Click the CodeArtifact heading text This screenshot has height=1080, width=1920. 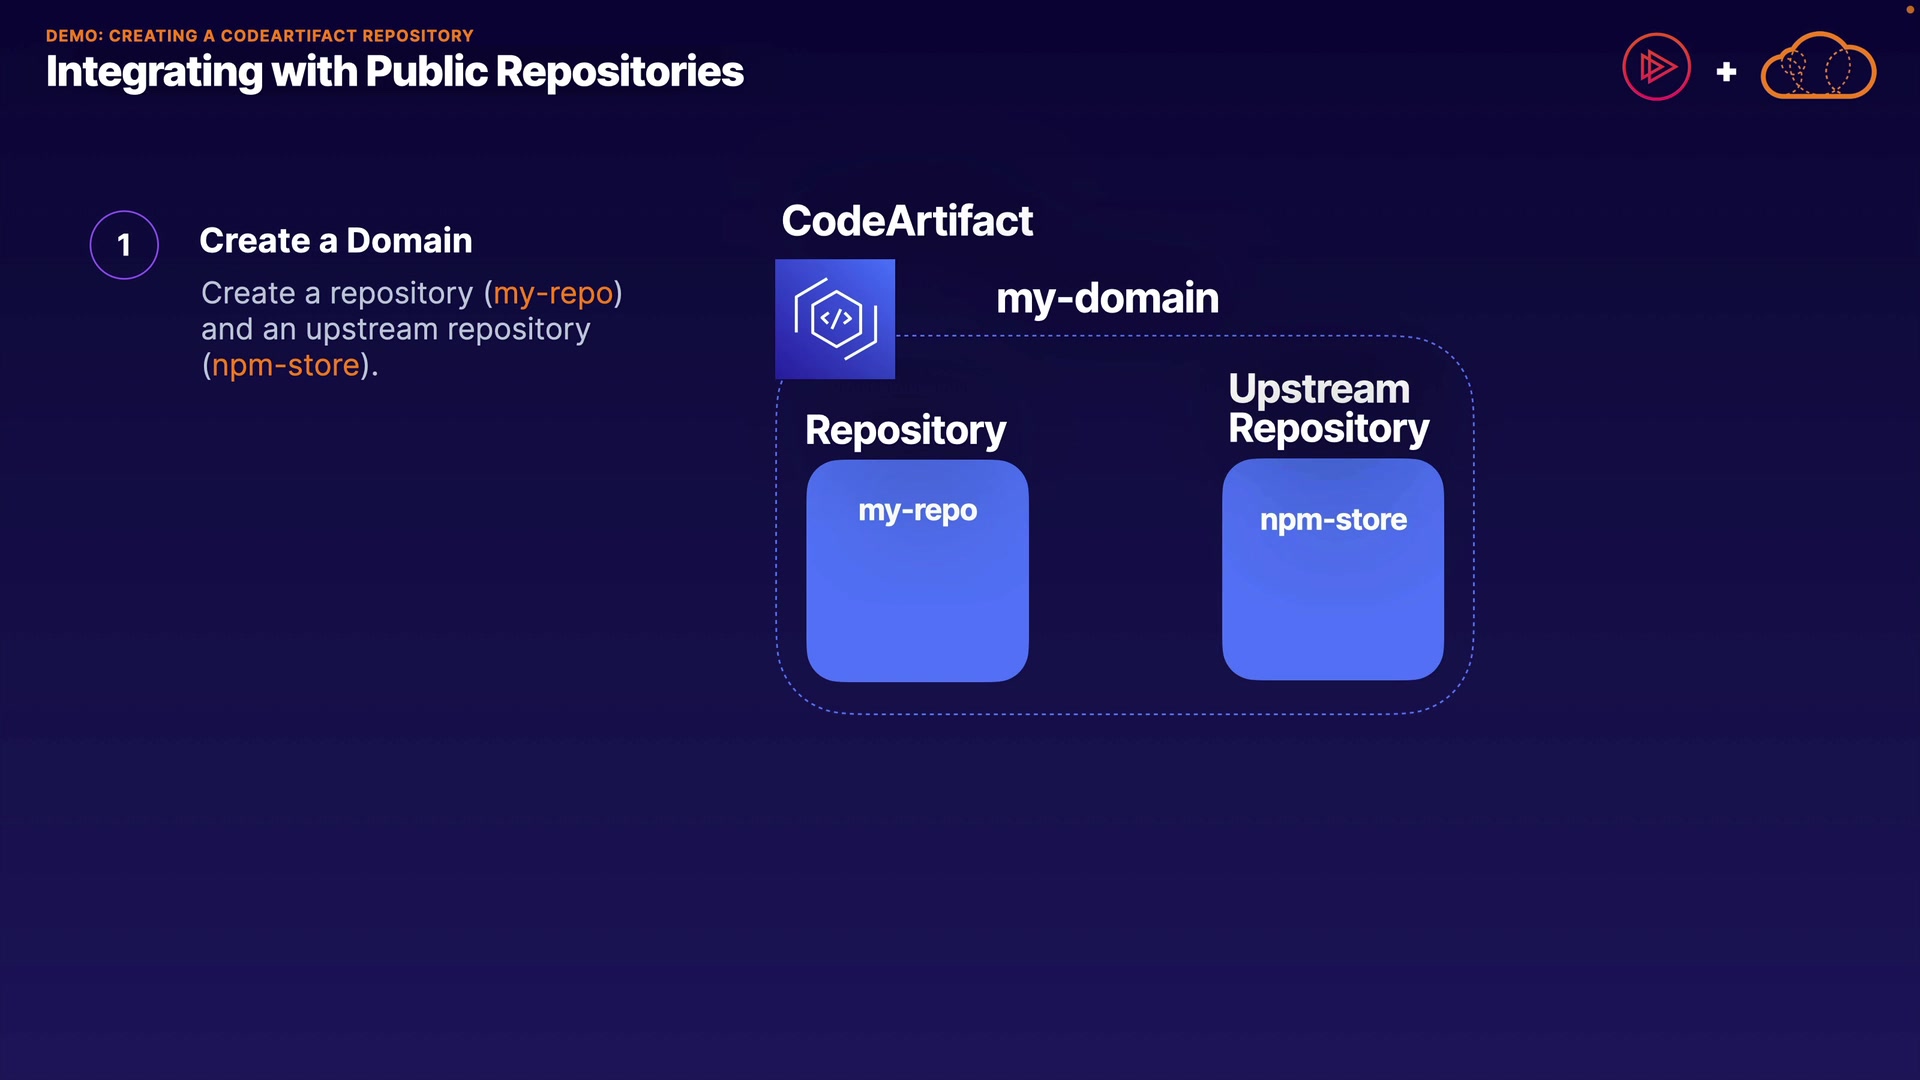906,221
